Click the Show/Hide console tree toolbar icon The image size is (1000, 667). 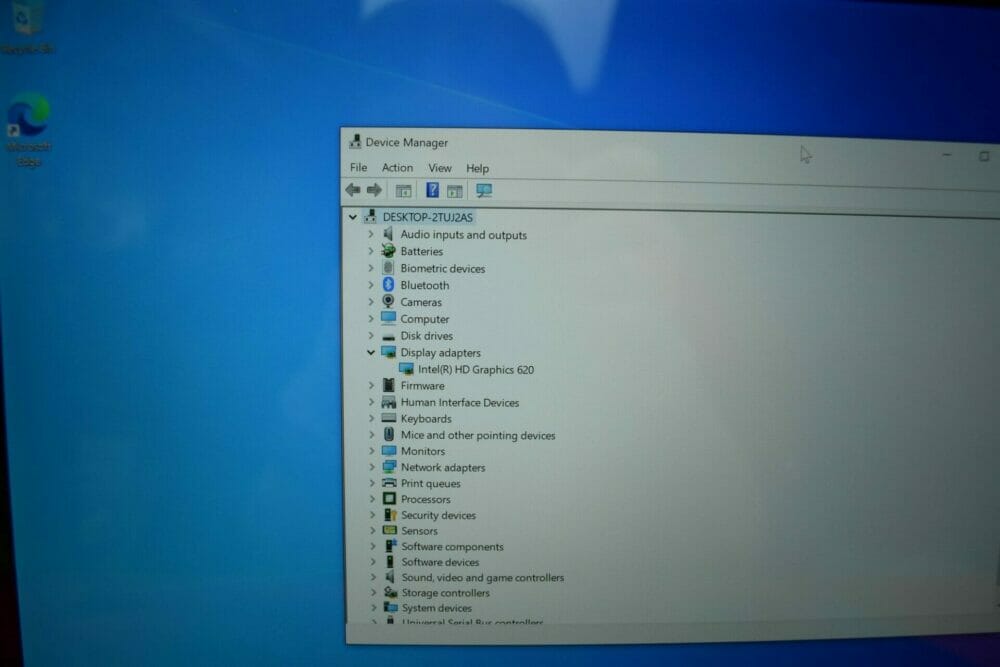(403, 190)
